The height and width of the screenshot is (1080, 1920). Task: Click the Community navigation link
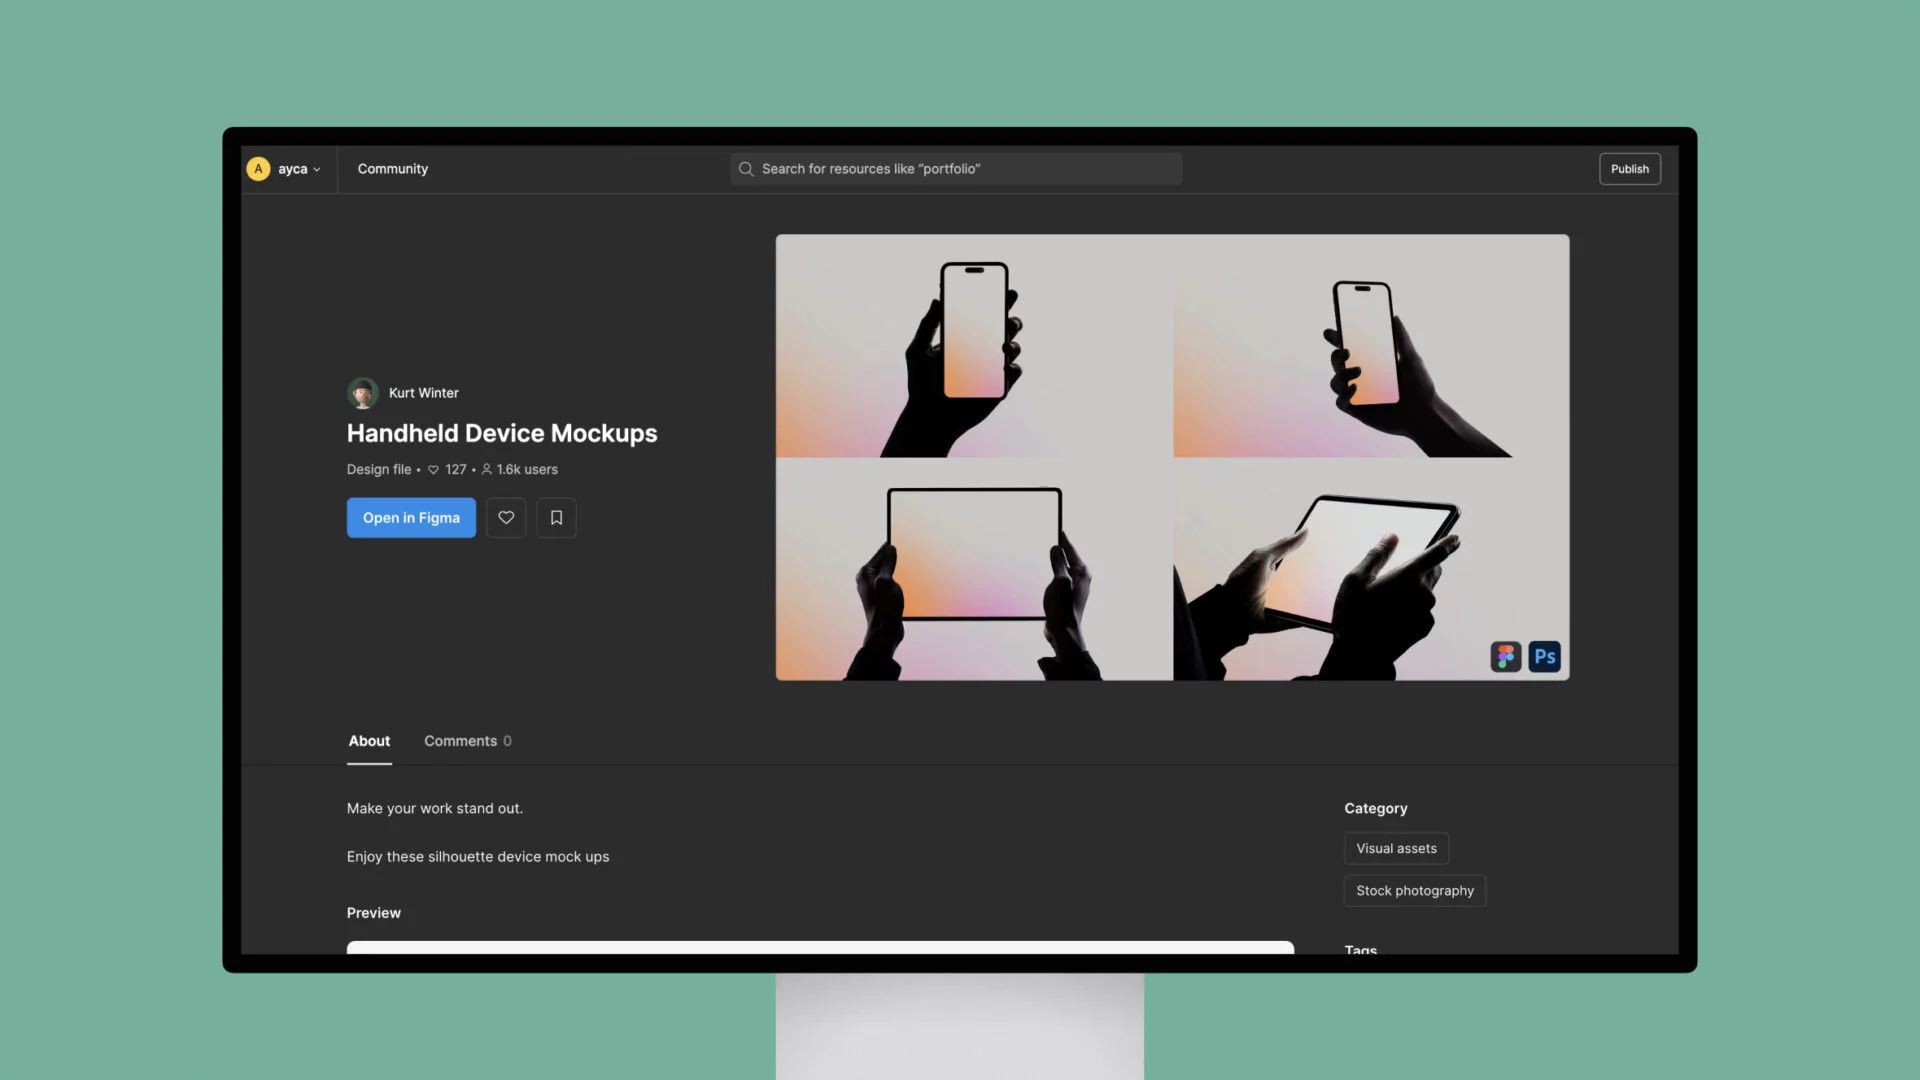393,167
